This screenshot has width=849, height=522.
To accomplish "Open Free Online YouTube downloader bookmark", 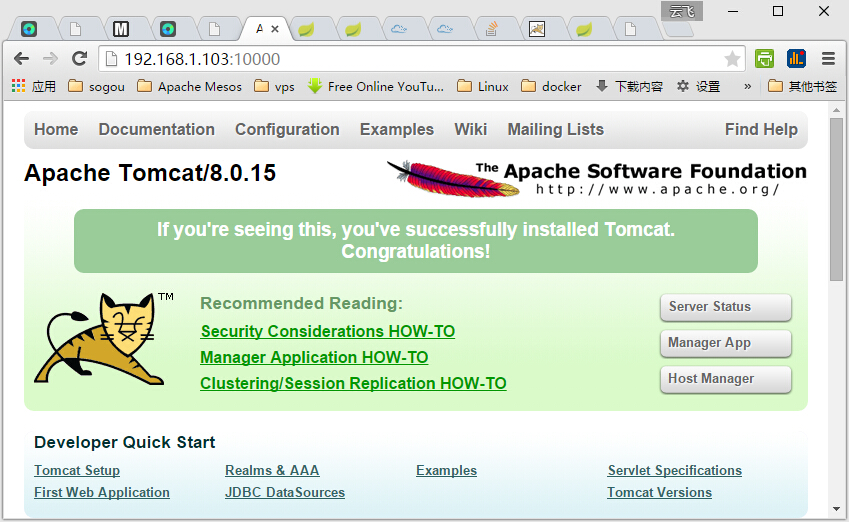I will pyautogui.click(x=375, y=86).
